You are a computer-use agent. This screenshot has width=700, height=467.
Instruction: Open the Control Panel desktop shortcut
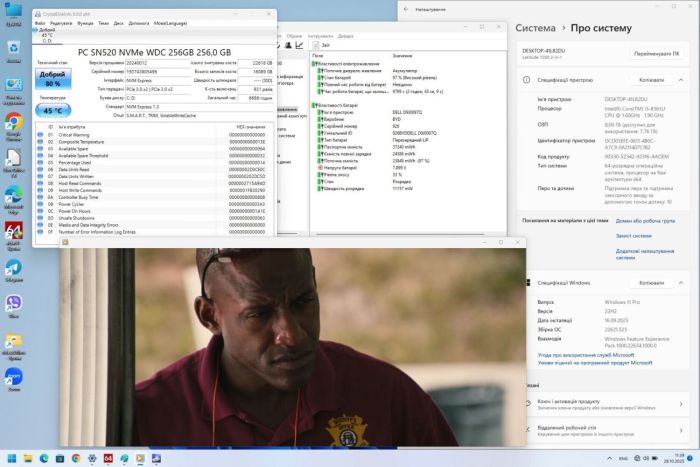click(x=13, y=92)
